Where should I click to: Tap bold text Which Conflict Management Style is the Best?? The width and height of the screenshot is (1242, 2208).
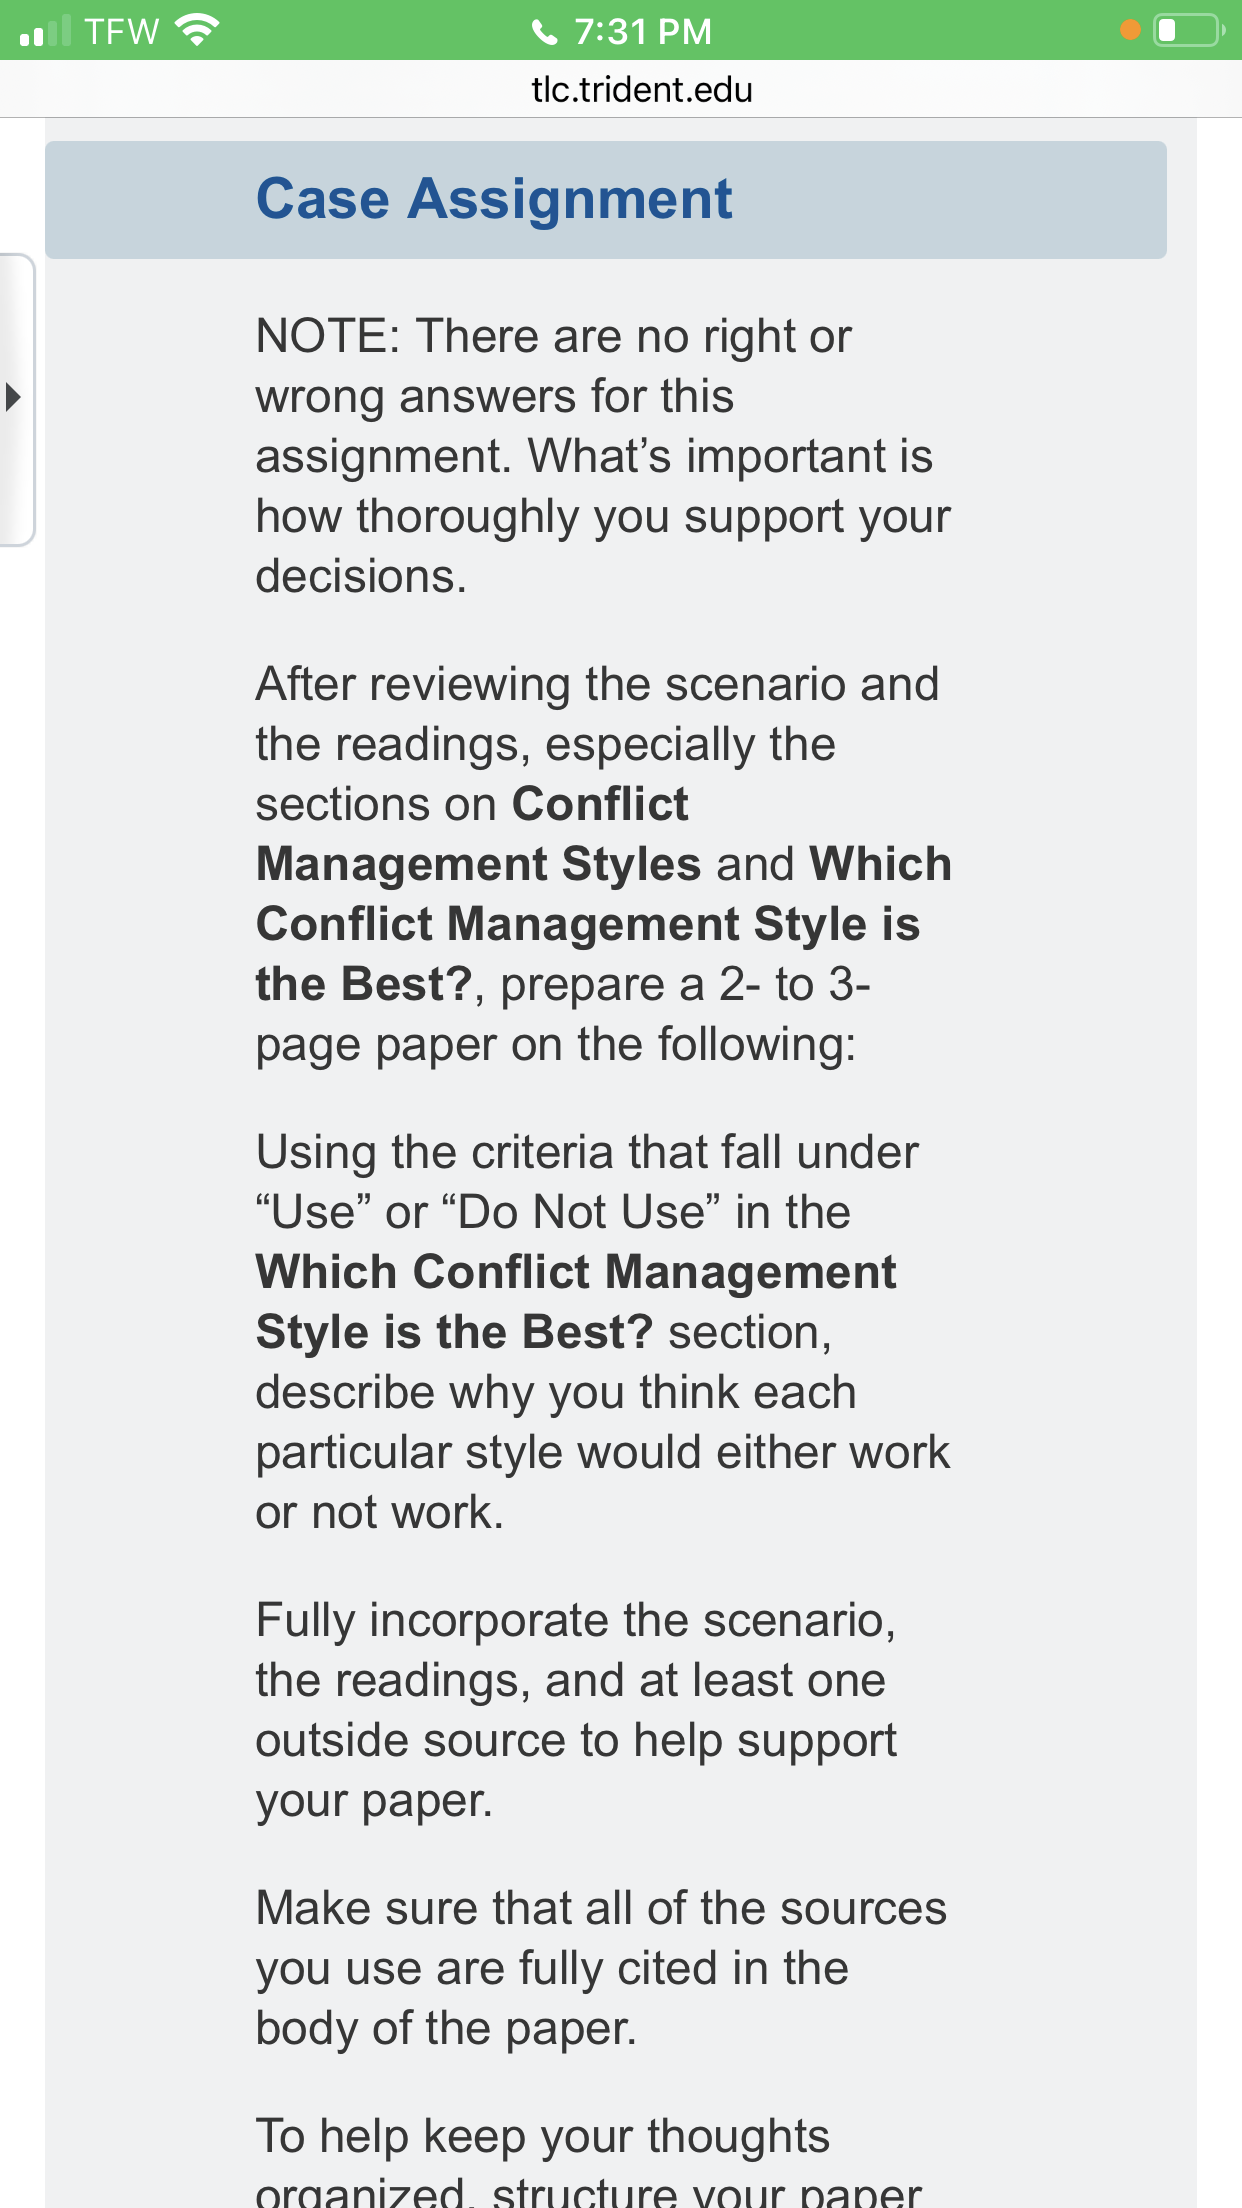pos(603,924)
